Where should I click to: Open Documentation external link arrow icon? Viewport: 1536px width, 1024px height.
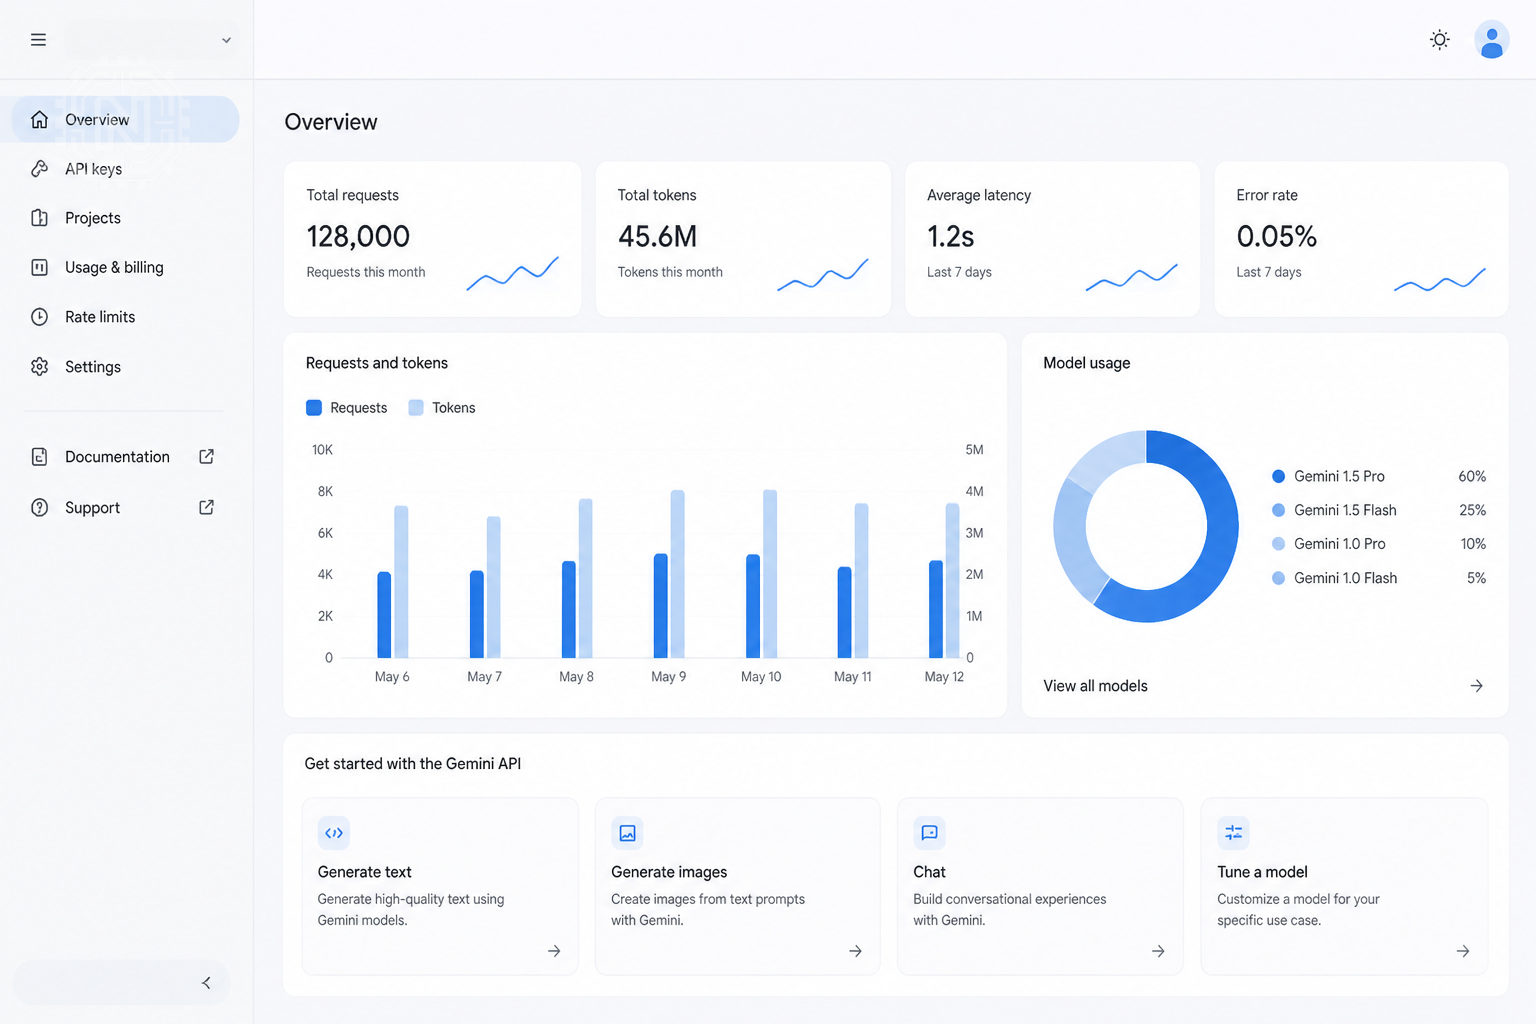click(206, 457)
